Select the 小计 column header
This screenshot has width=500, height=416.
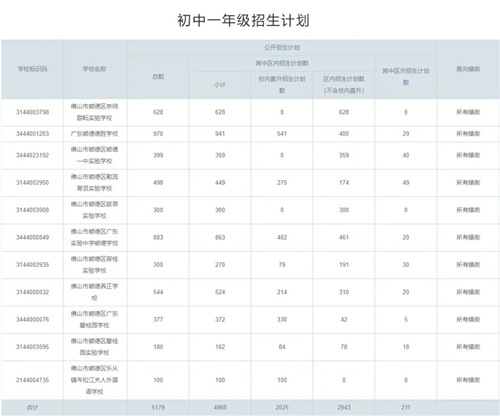[220, 85]
